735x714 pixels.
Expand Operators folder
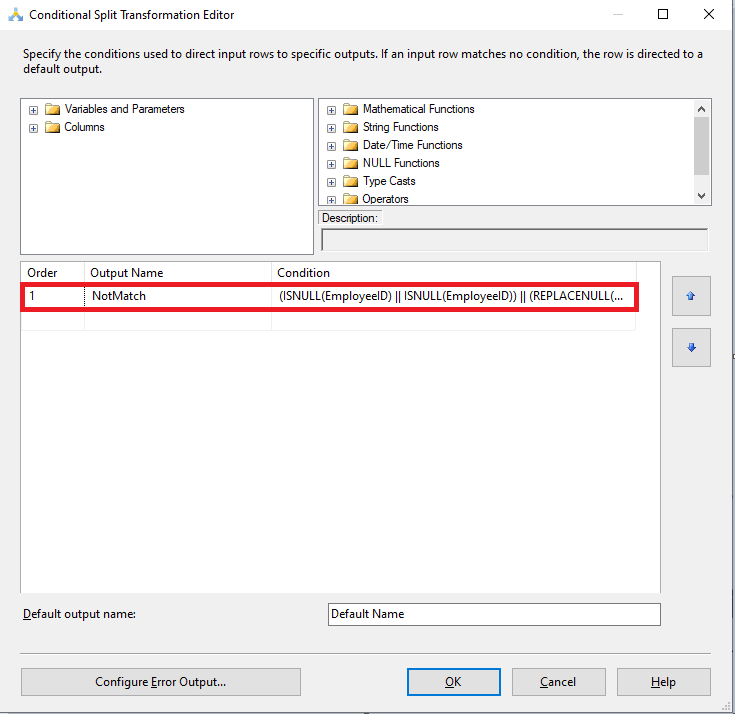331,200
